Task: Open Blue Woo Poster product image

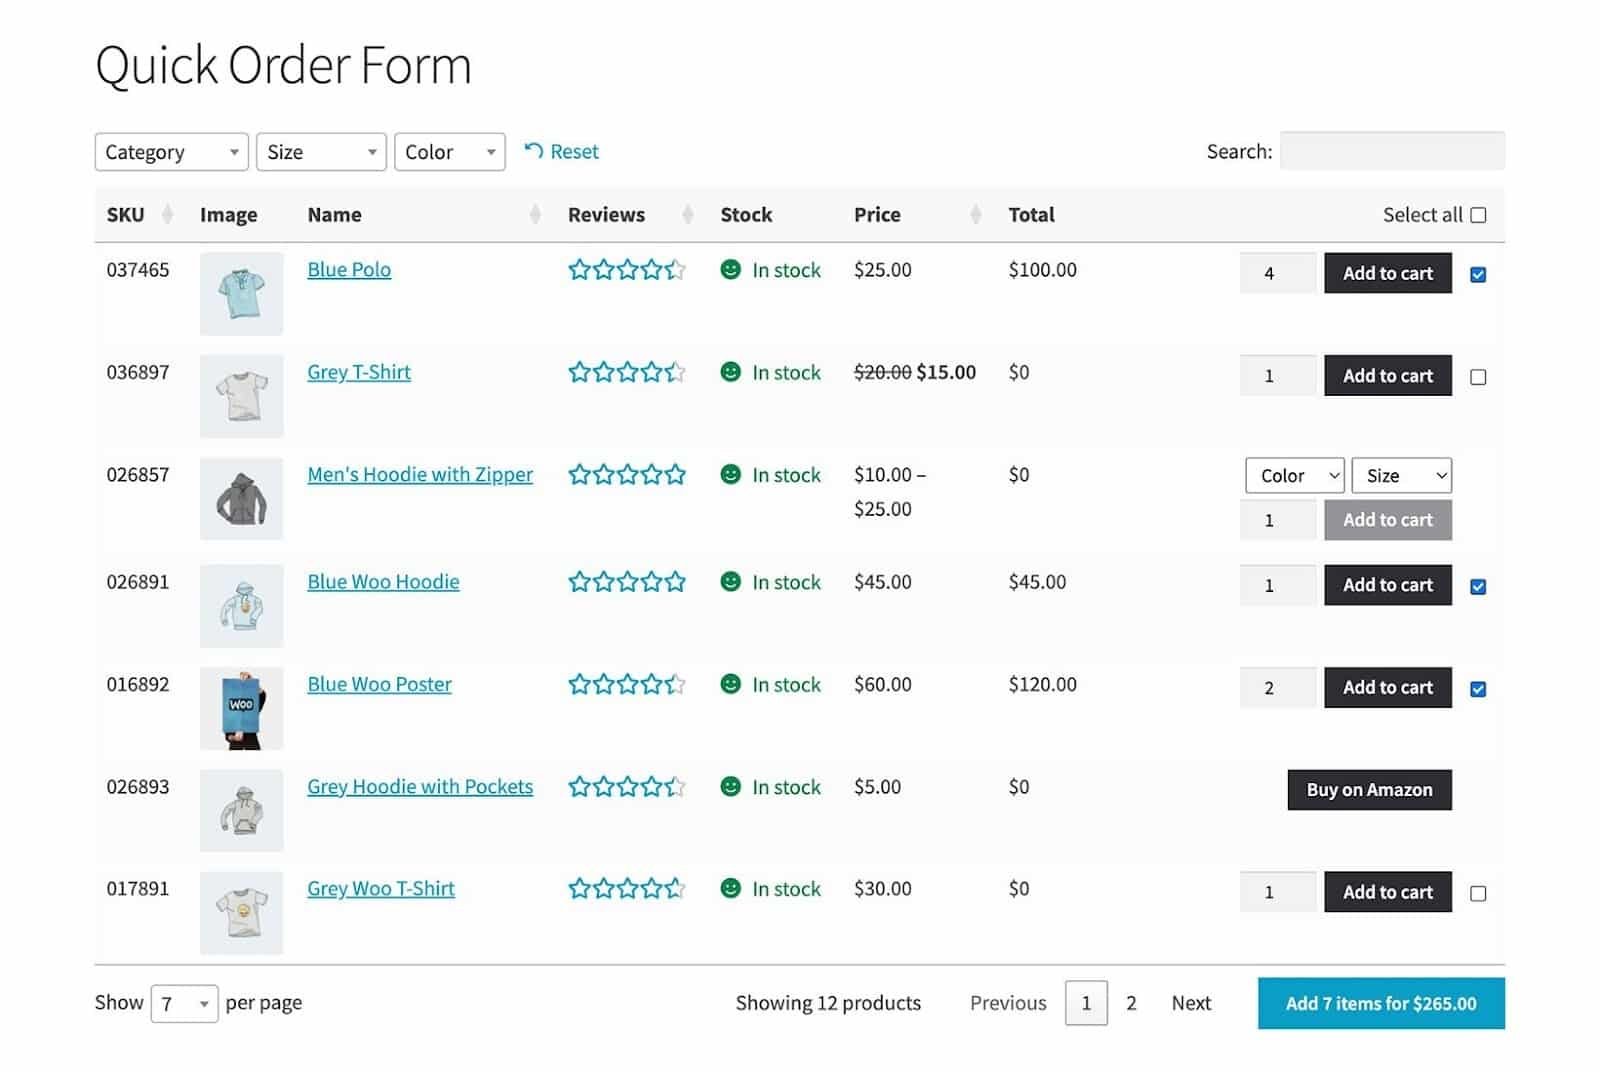Action: tap(241, 709)
